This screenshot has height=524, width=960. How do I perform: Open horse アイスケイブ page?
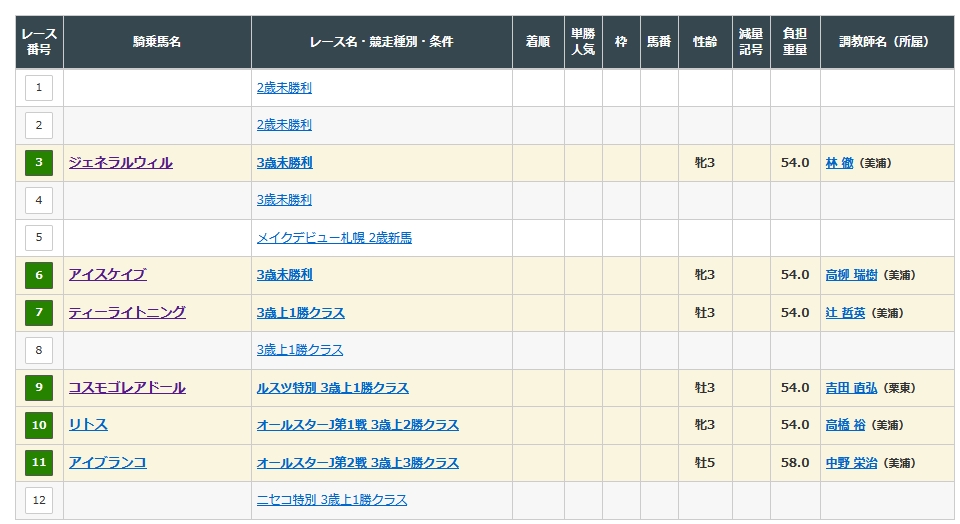107,275
